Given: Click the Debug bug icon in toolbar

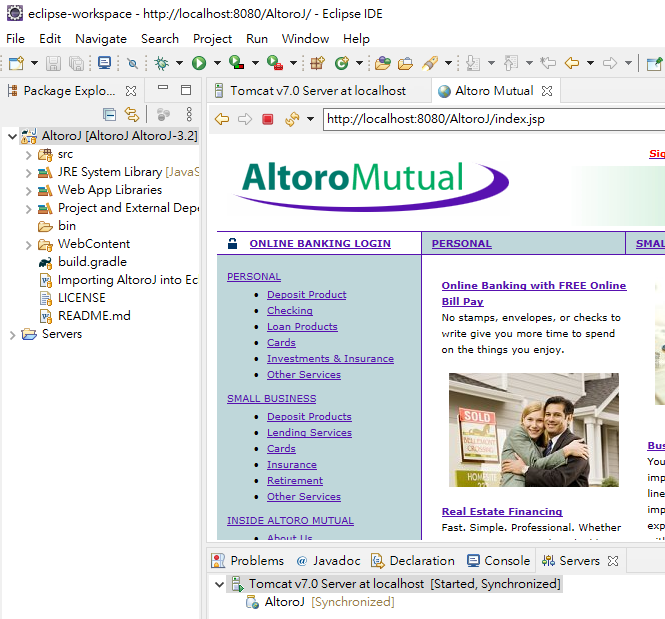Looking at the screenshot, I should (161, 63).
